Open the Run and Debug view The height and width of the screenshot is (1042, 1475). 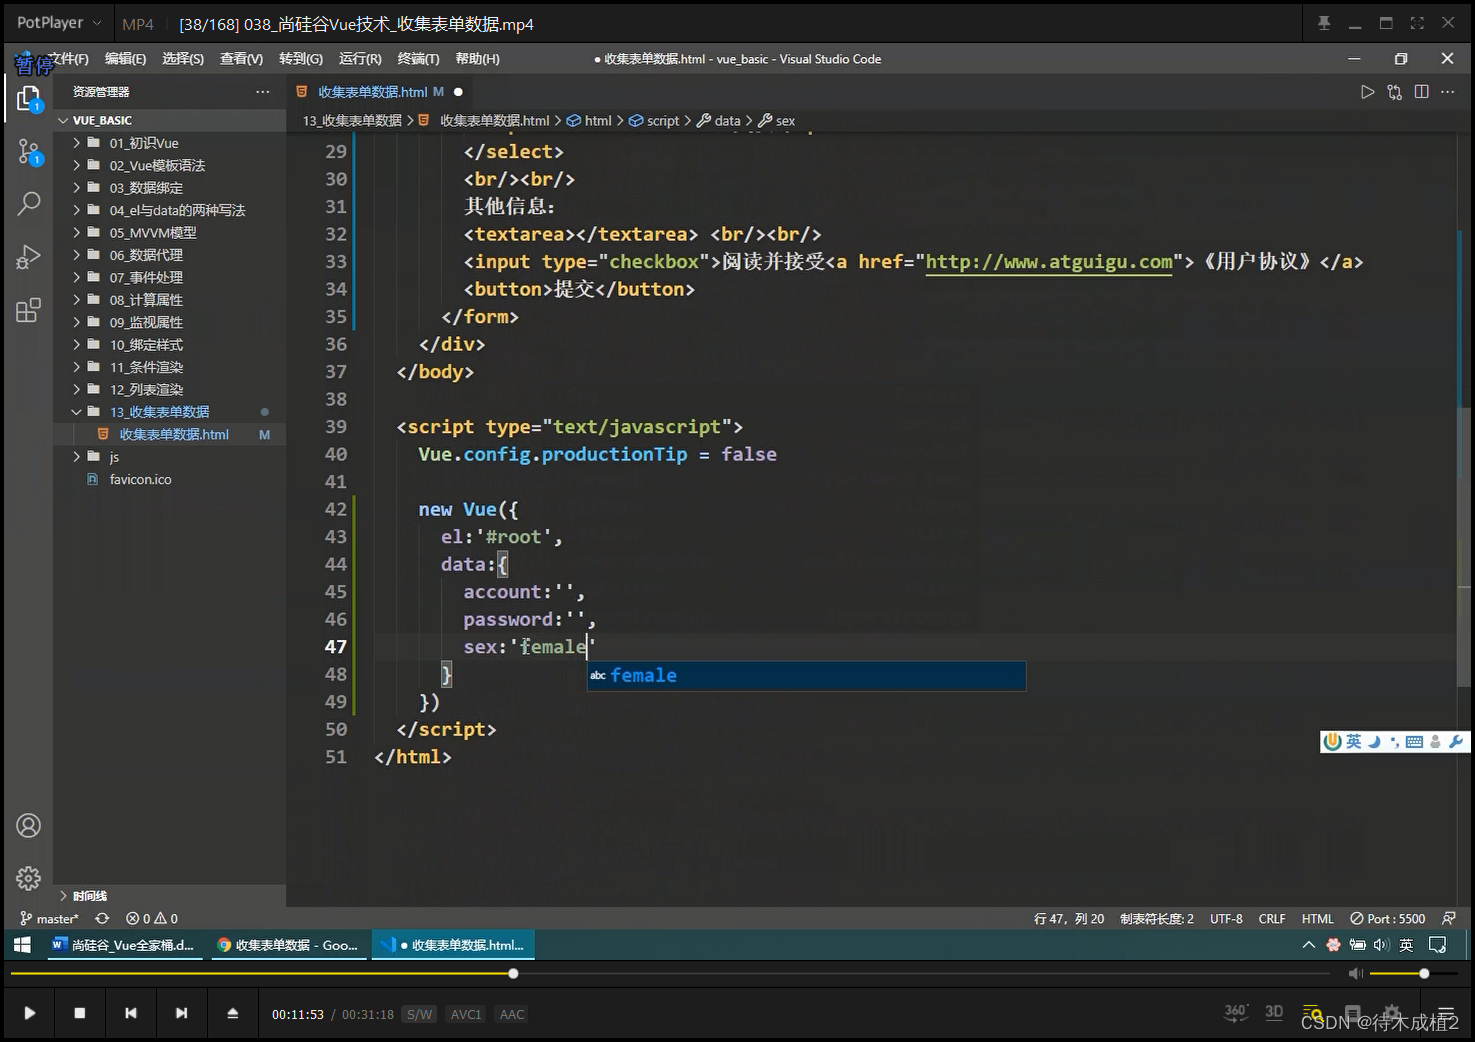point(28,257)
